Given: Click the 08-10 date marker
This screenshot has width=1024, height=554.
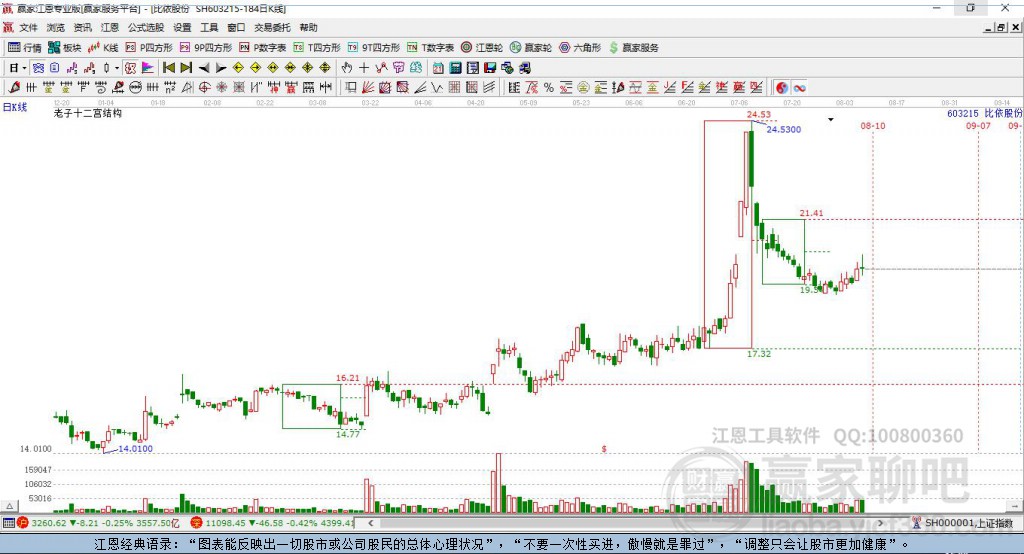Looking at the screenshot, I should (x=872, y=125).
